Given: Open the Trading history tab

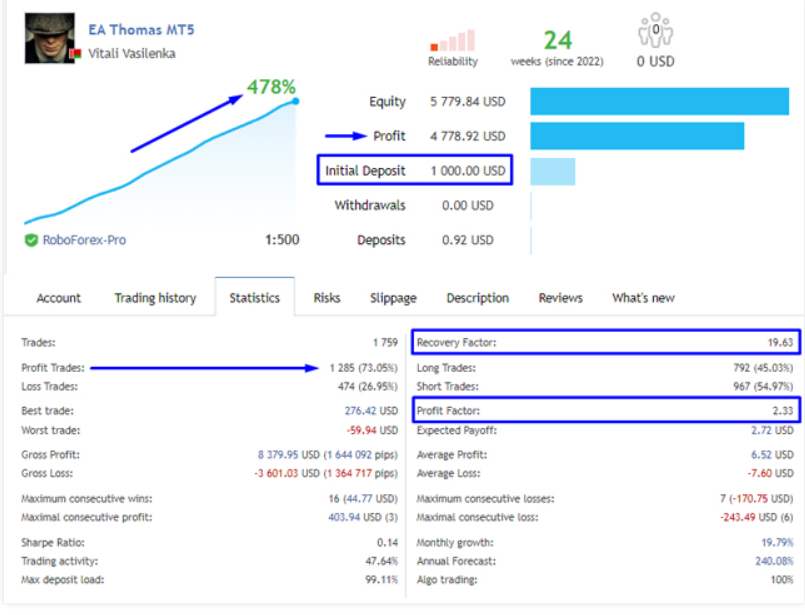Looking at the screenshot, I should click(155, 298).
